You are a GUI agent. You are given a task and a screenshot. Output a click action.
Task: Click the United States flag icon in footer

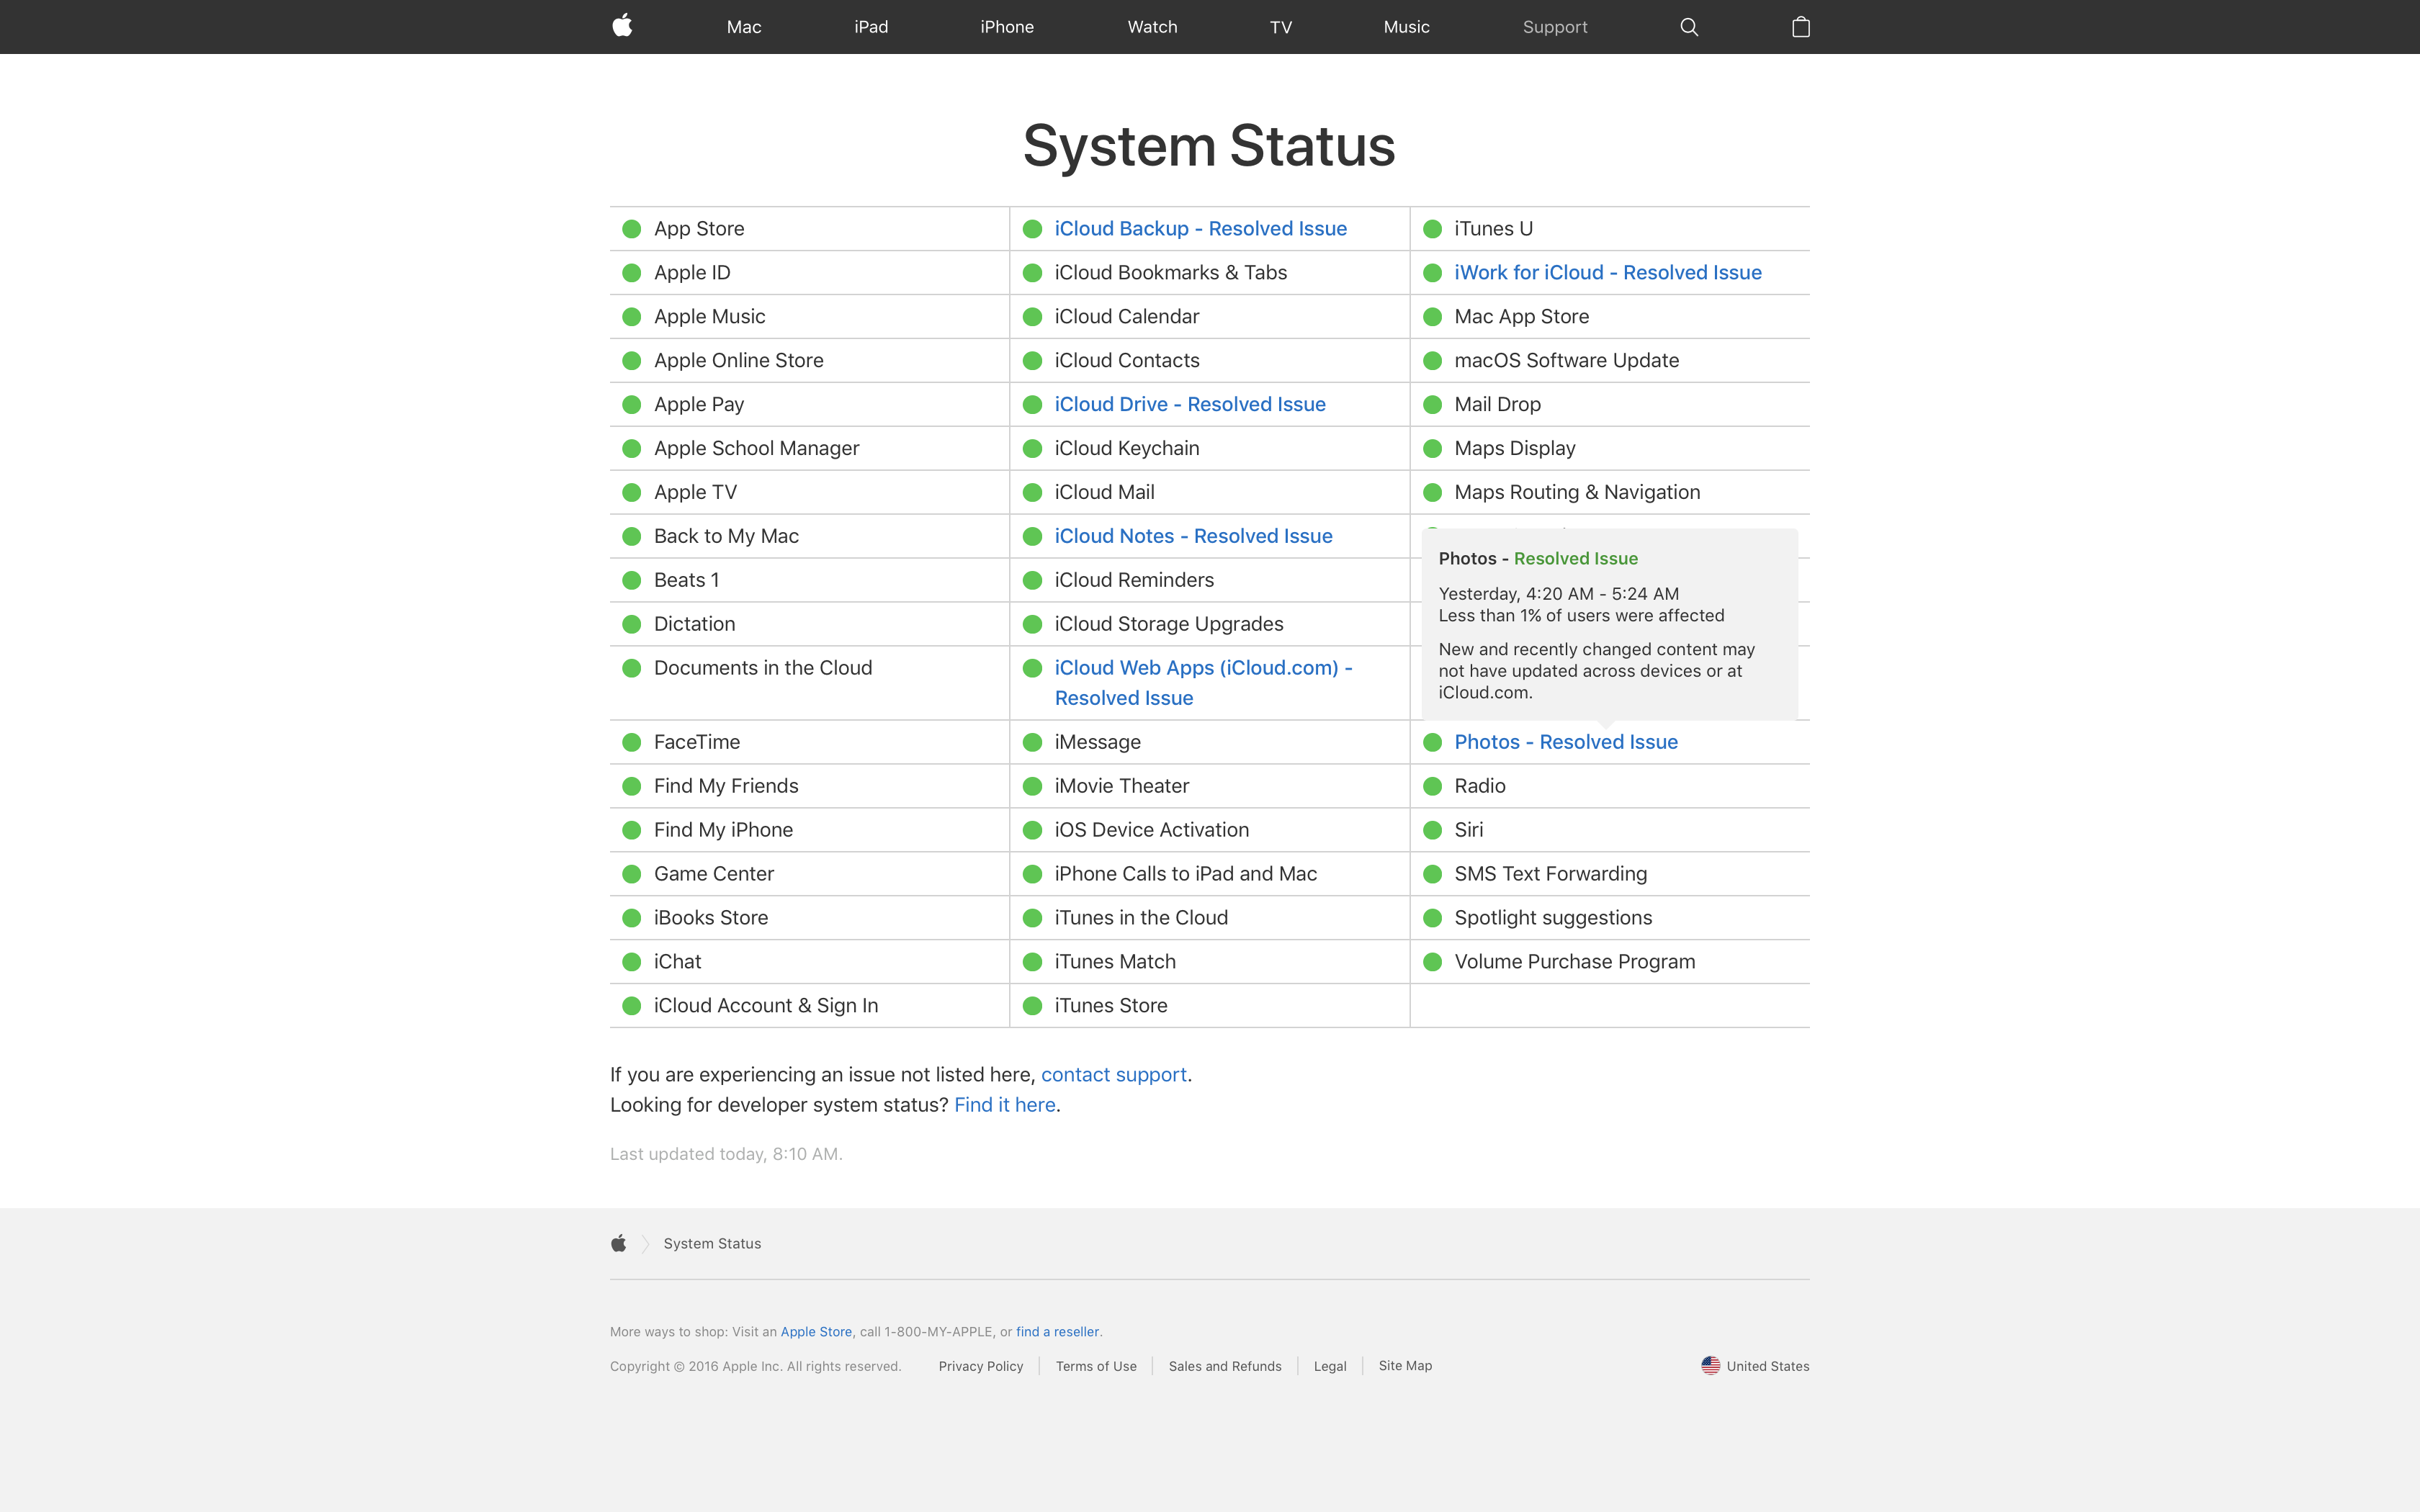pos(1710,1365)
